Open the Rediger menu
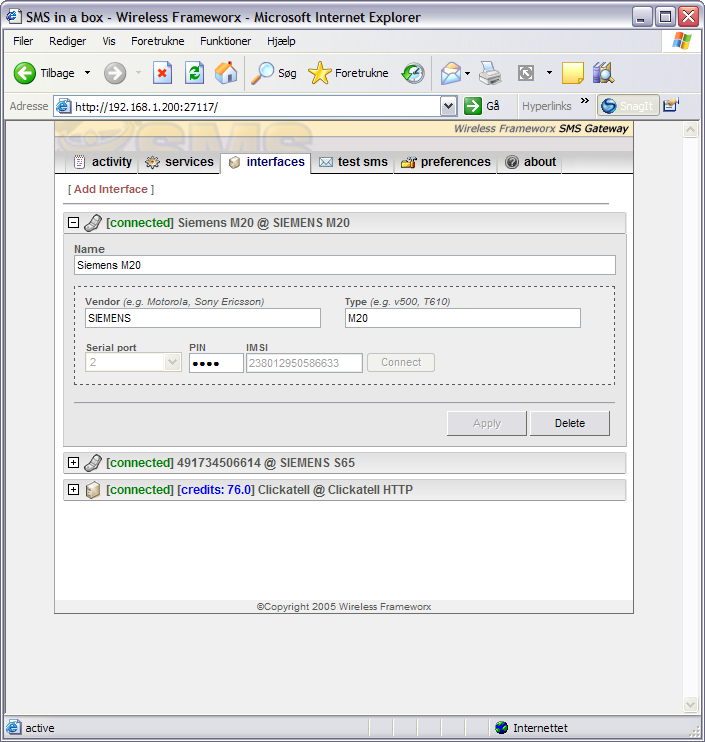Viewport: 705px width, 742px height. point(68,41)
